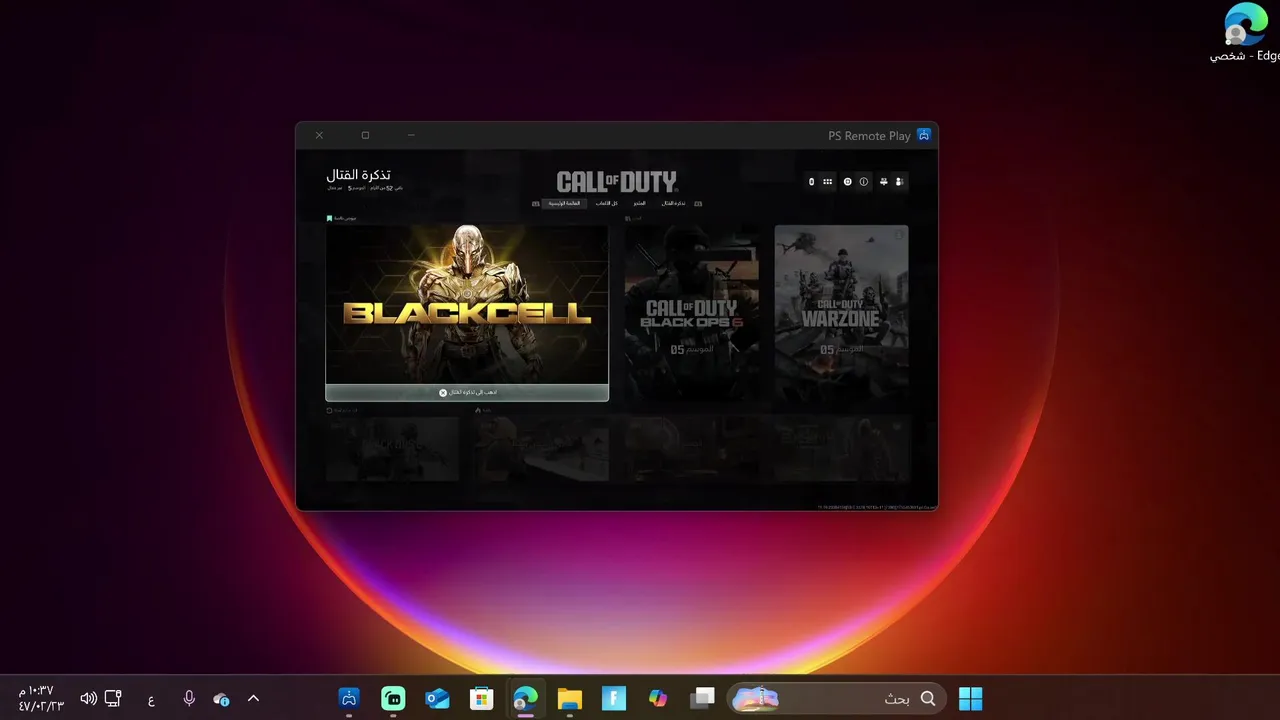Click the microphone tray icon

pos(189,699)
